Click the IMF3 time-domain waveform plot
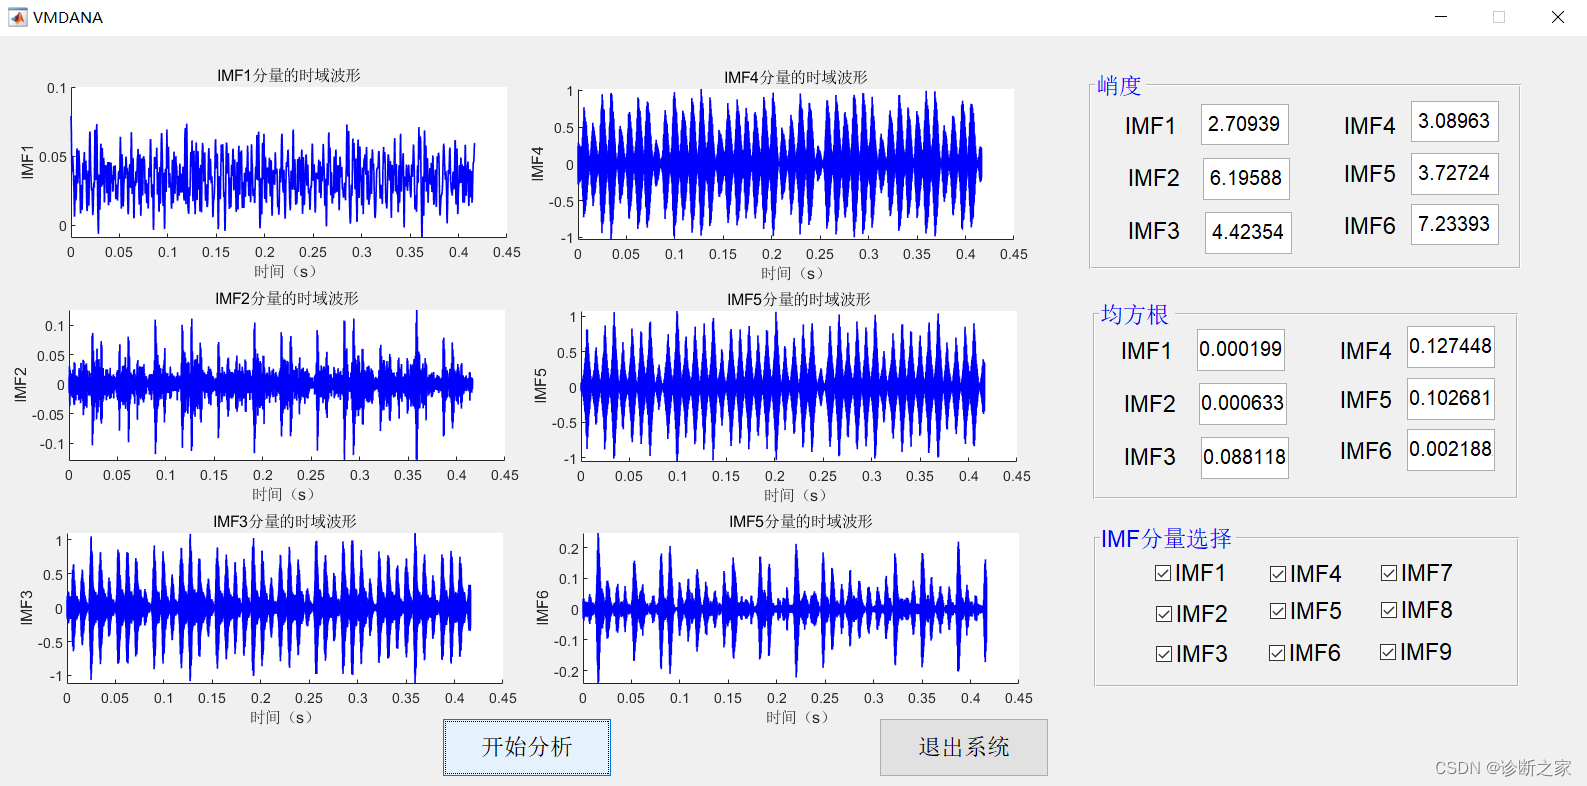The image size is (1587, 786). click(x=285, y=608)
